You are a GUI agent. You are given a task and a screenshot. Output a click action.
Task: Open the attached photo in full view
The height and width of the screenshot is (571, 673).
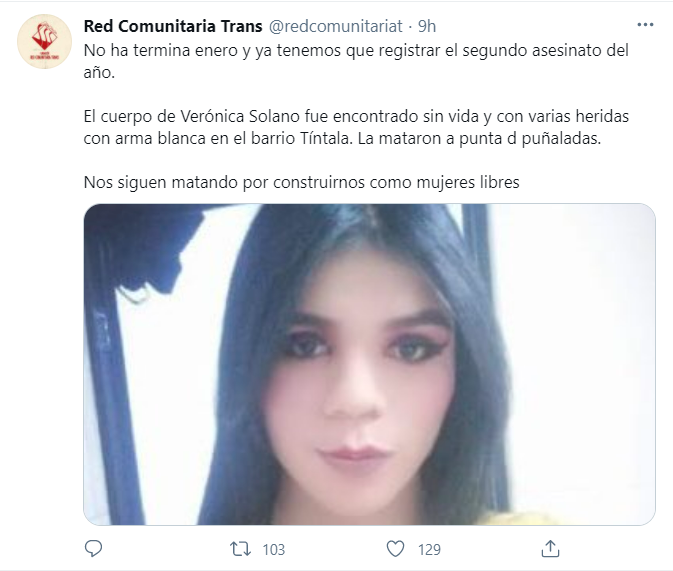coord(369,364)
